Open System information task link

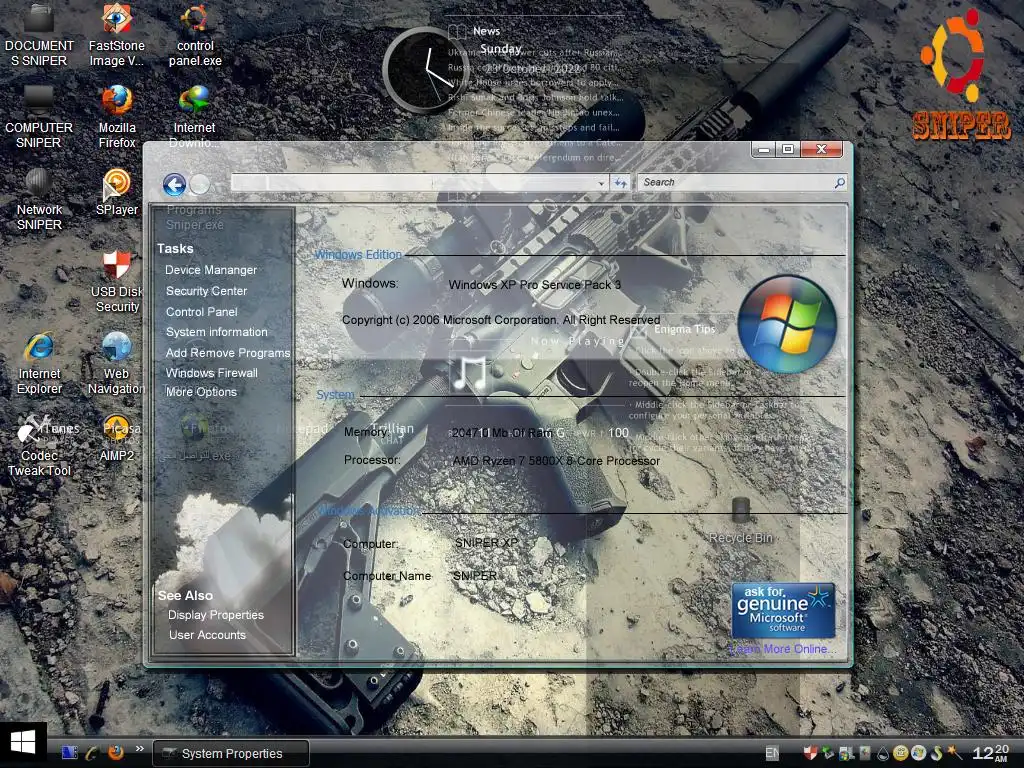tap(216, 332)
